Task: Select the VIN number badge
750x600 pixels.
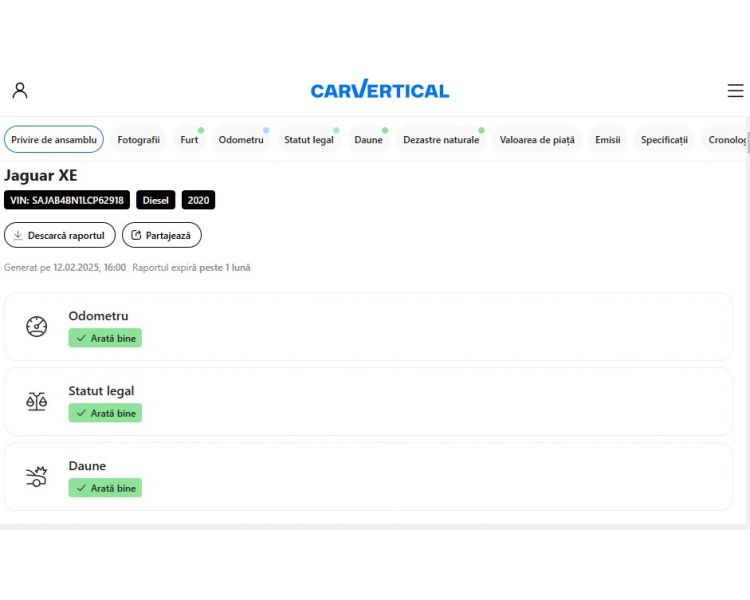Action: click(67, 200)
